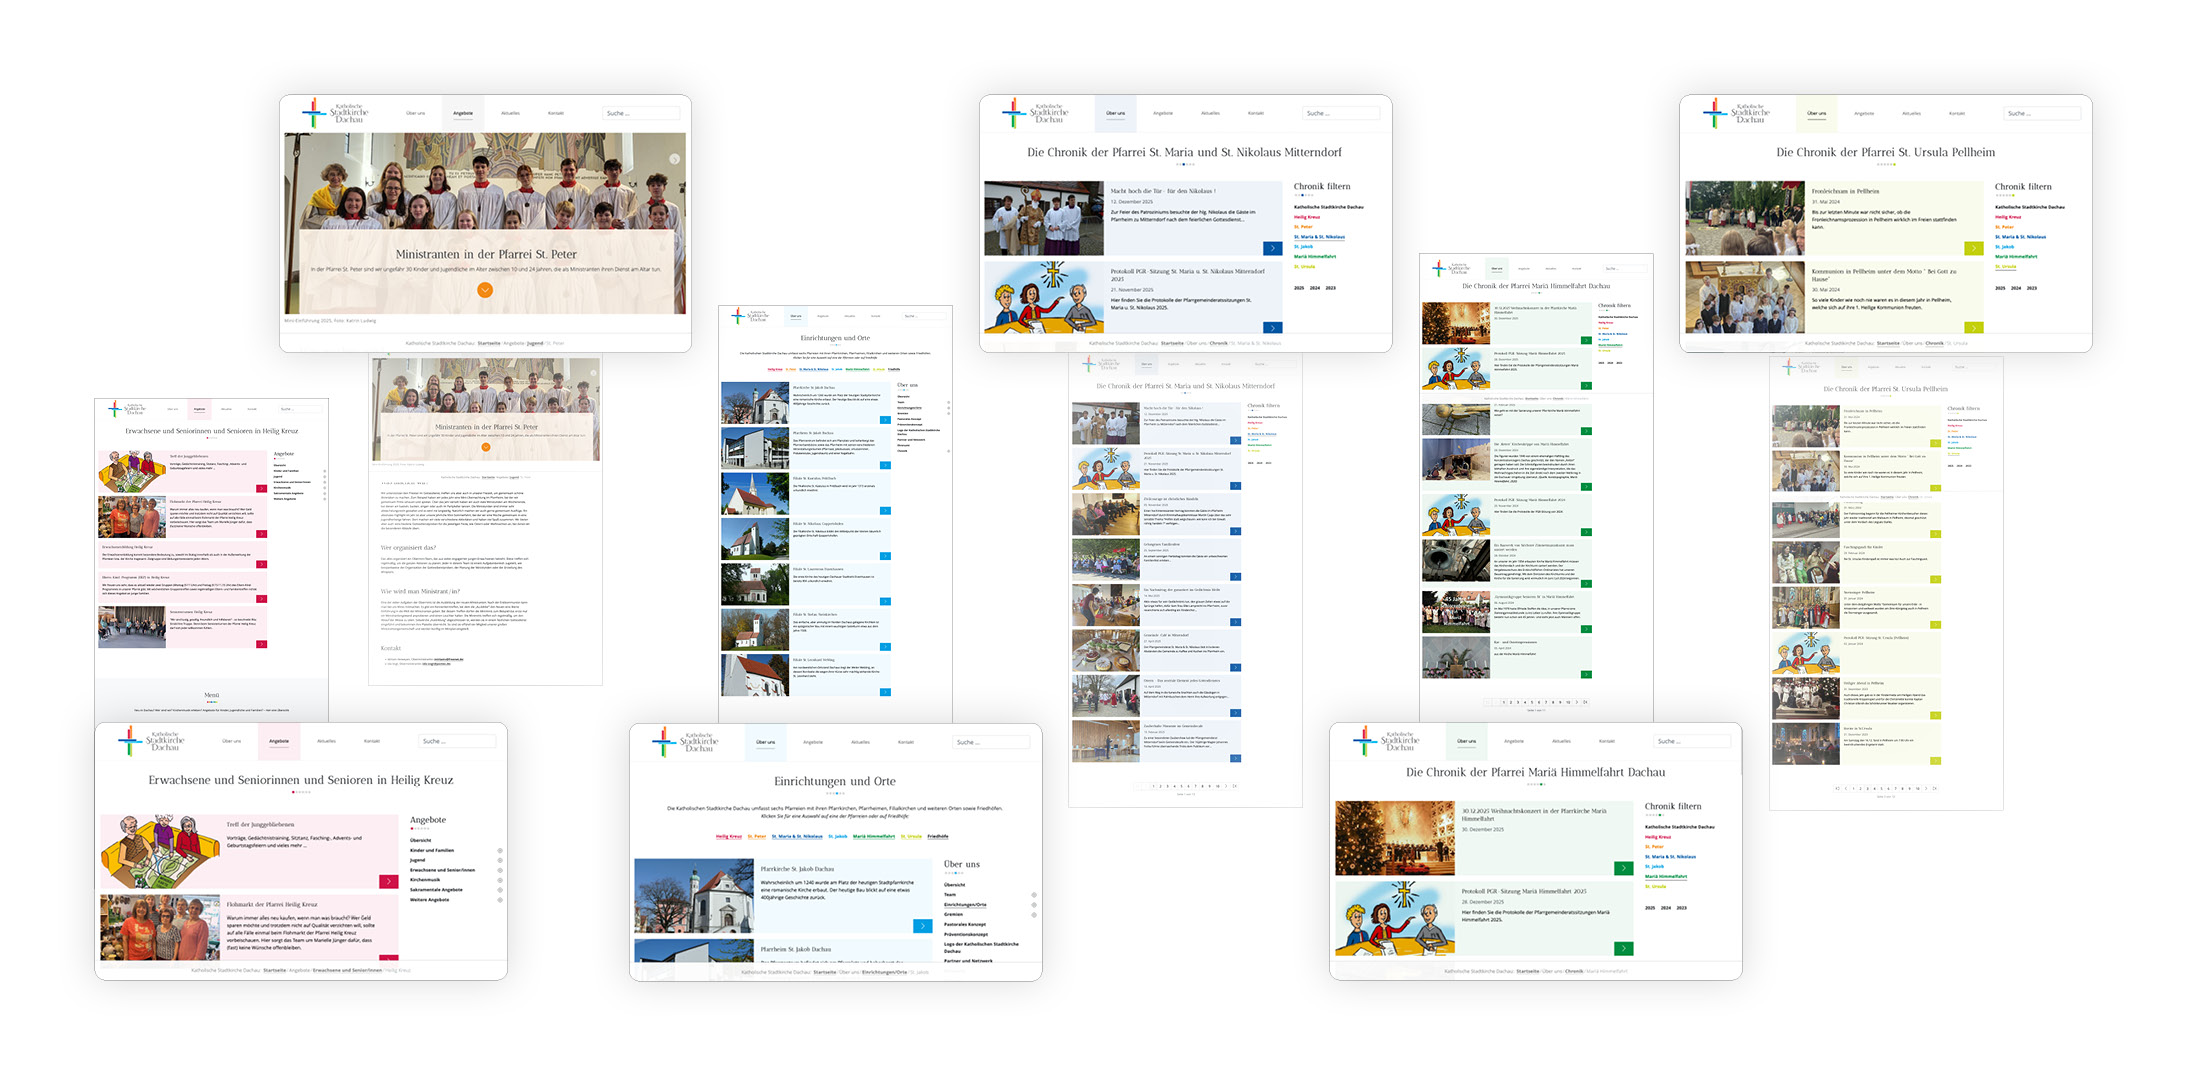This screenshot has height=1075, width=2188.
Task: Click the green arrow on the Weihnachtskonzert entry
Action: 1623,868
